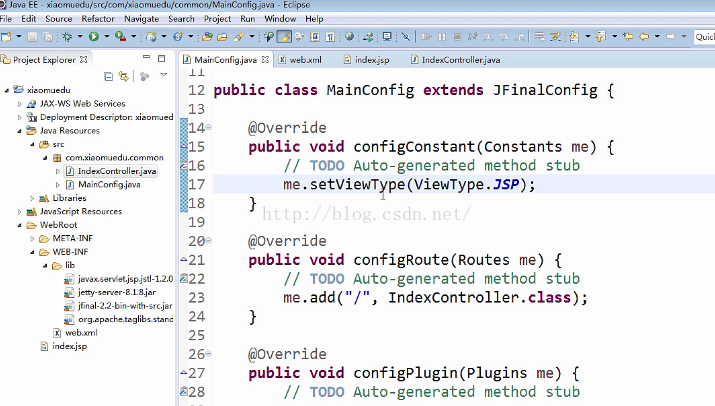Viewport: 715px width, 406px height.
Task: Click the web services launch icon
Action: (368, 36)
